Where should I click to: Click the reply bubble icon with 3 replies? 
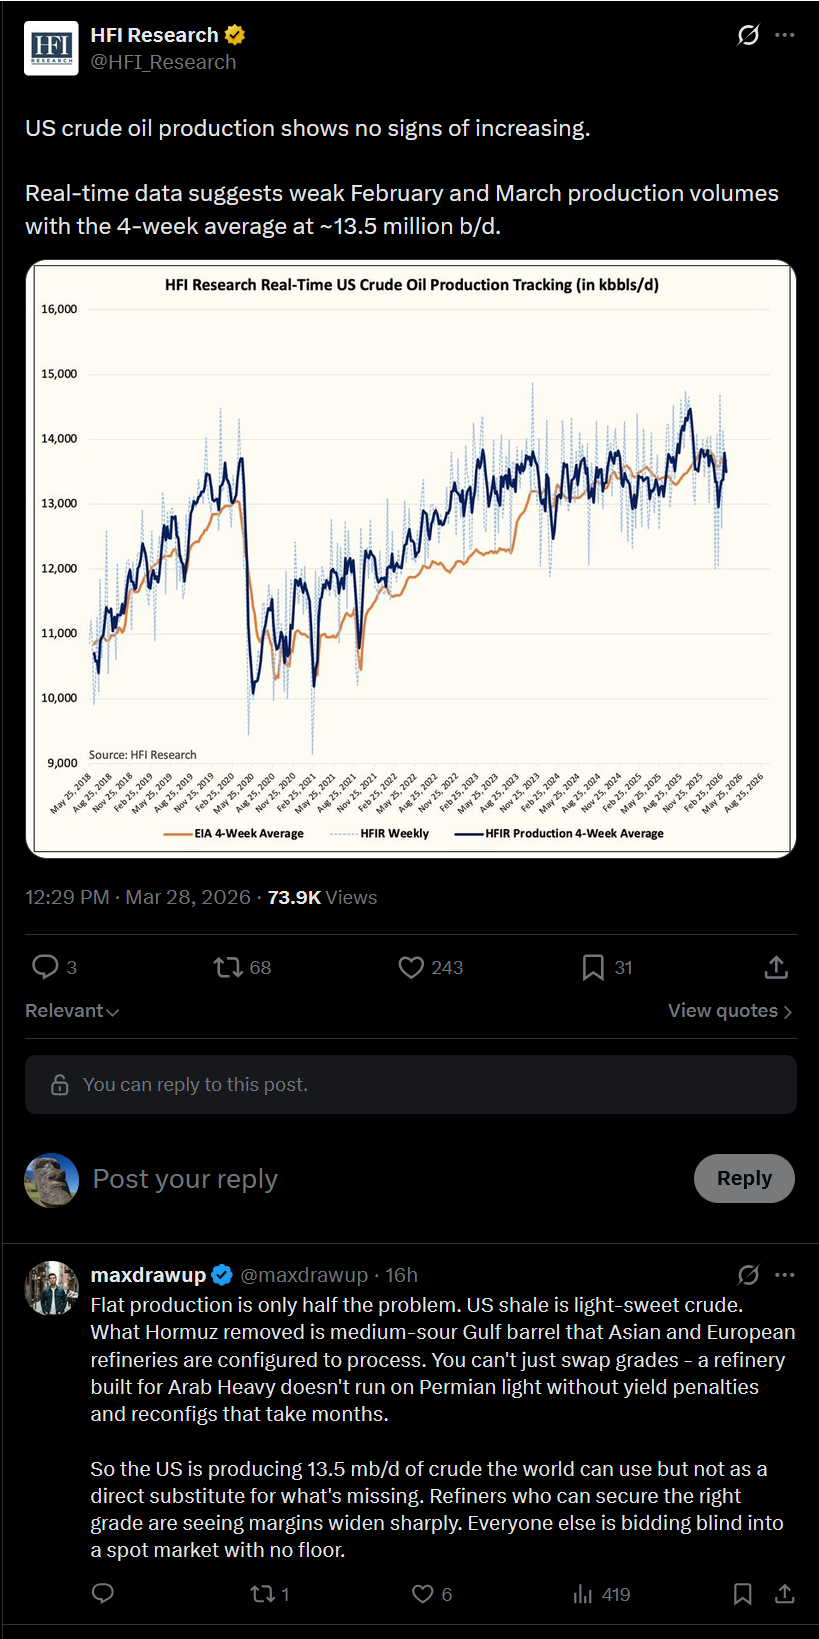tap(46, 967)
